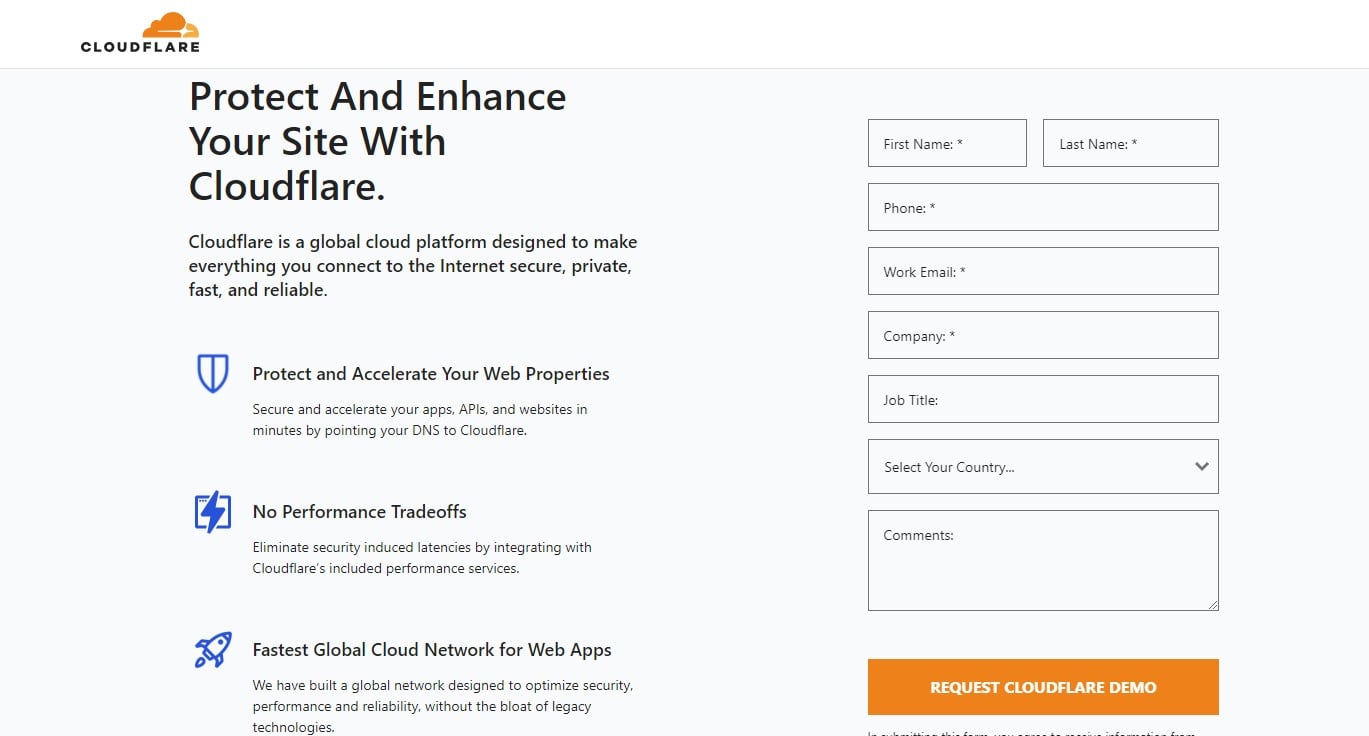Click the text "Secure and accelerate your apps, APIs"
Viewport: 1369px width, 736px height.
(x=420, y=420)
